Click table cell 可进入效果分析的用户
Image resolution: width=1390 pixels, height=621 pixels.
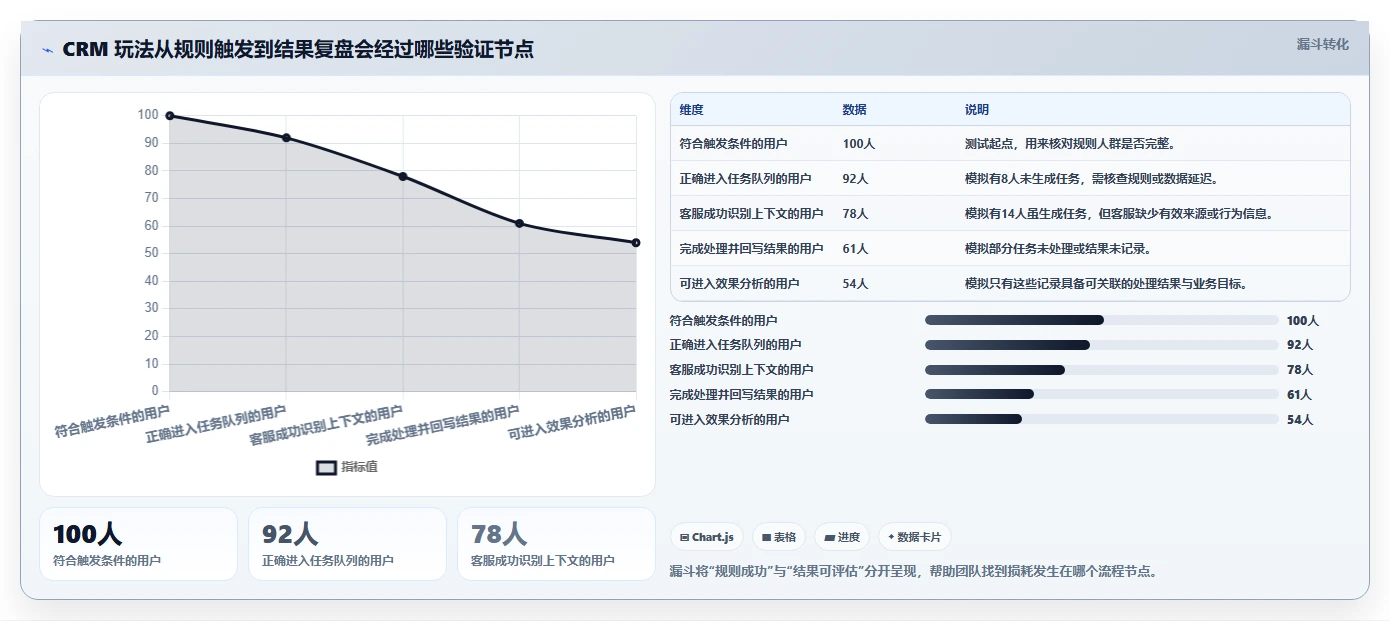[x=739, y=284]
